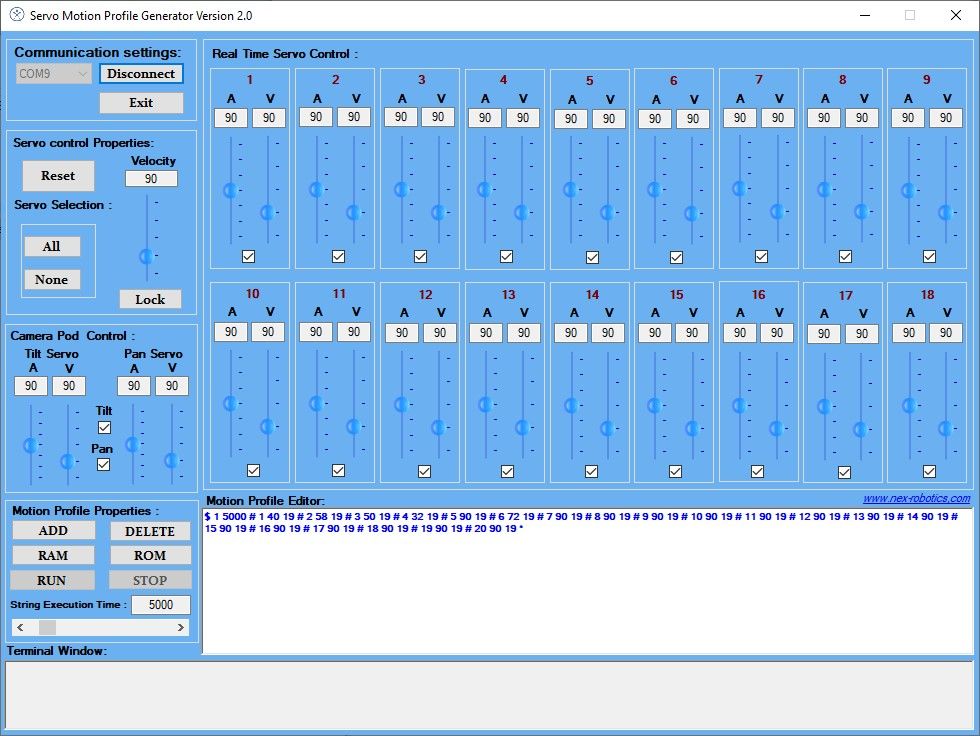
Task: Click servo 10 angle value field
Action: [x=231, y=332]
